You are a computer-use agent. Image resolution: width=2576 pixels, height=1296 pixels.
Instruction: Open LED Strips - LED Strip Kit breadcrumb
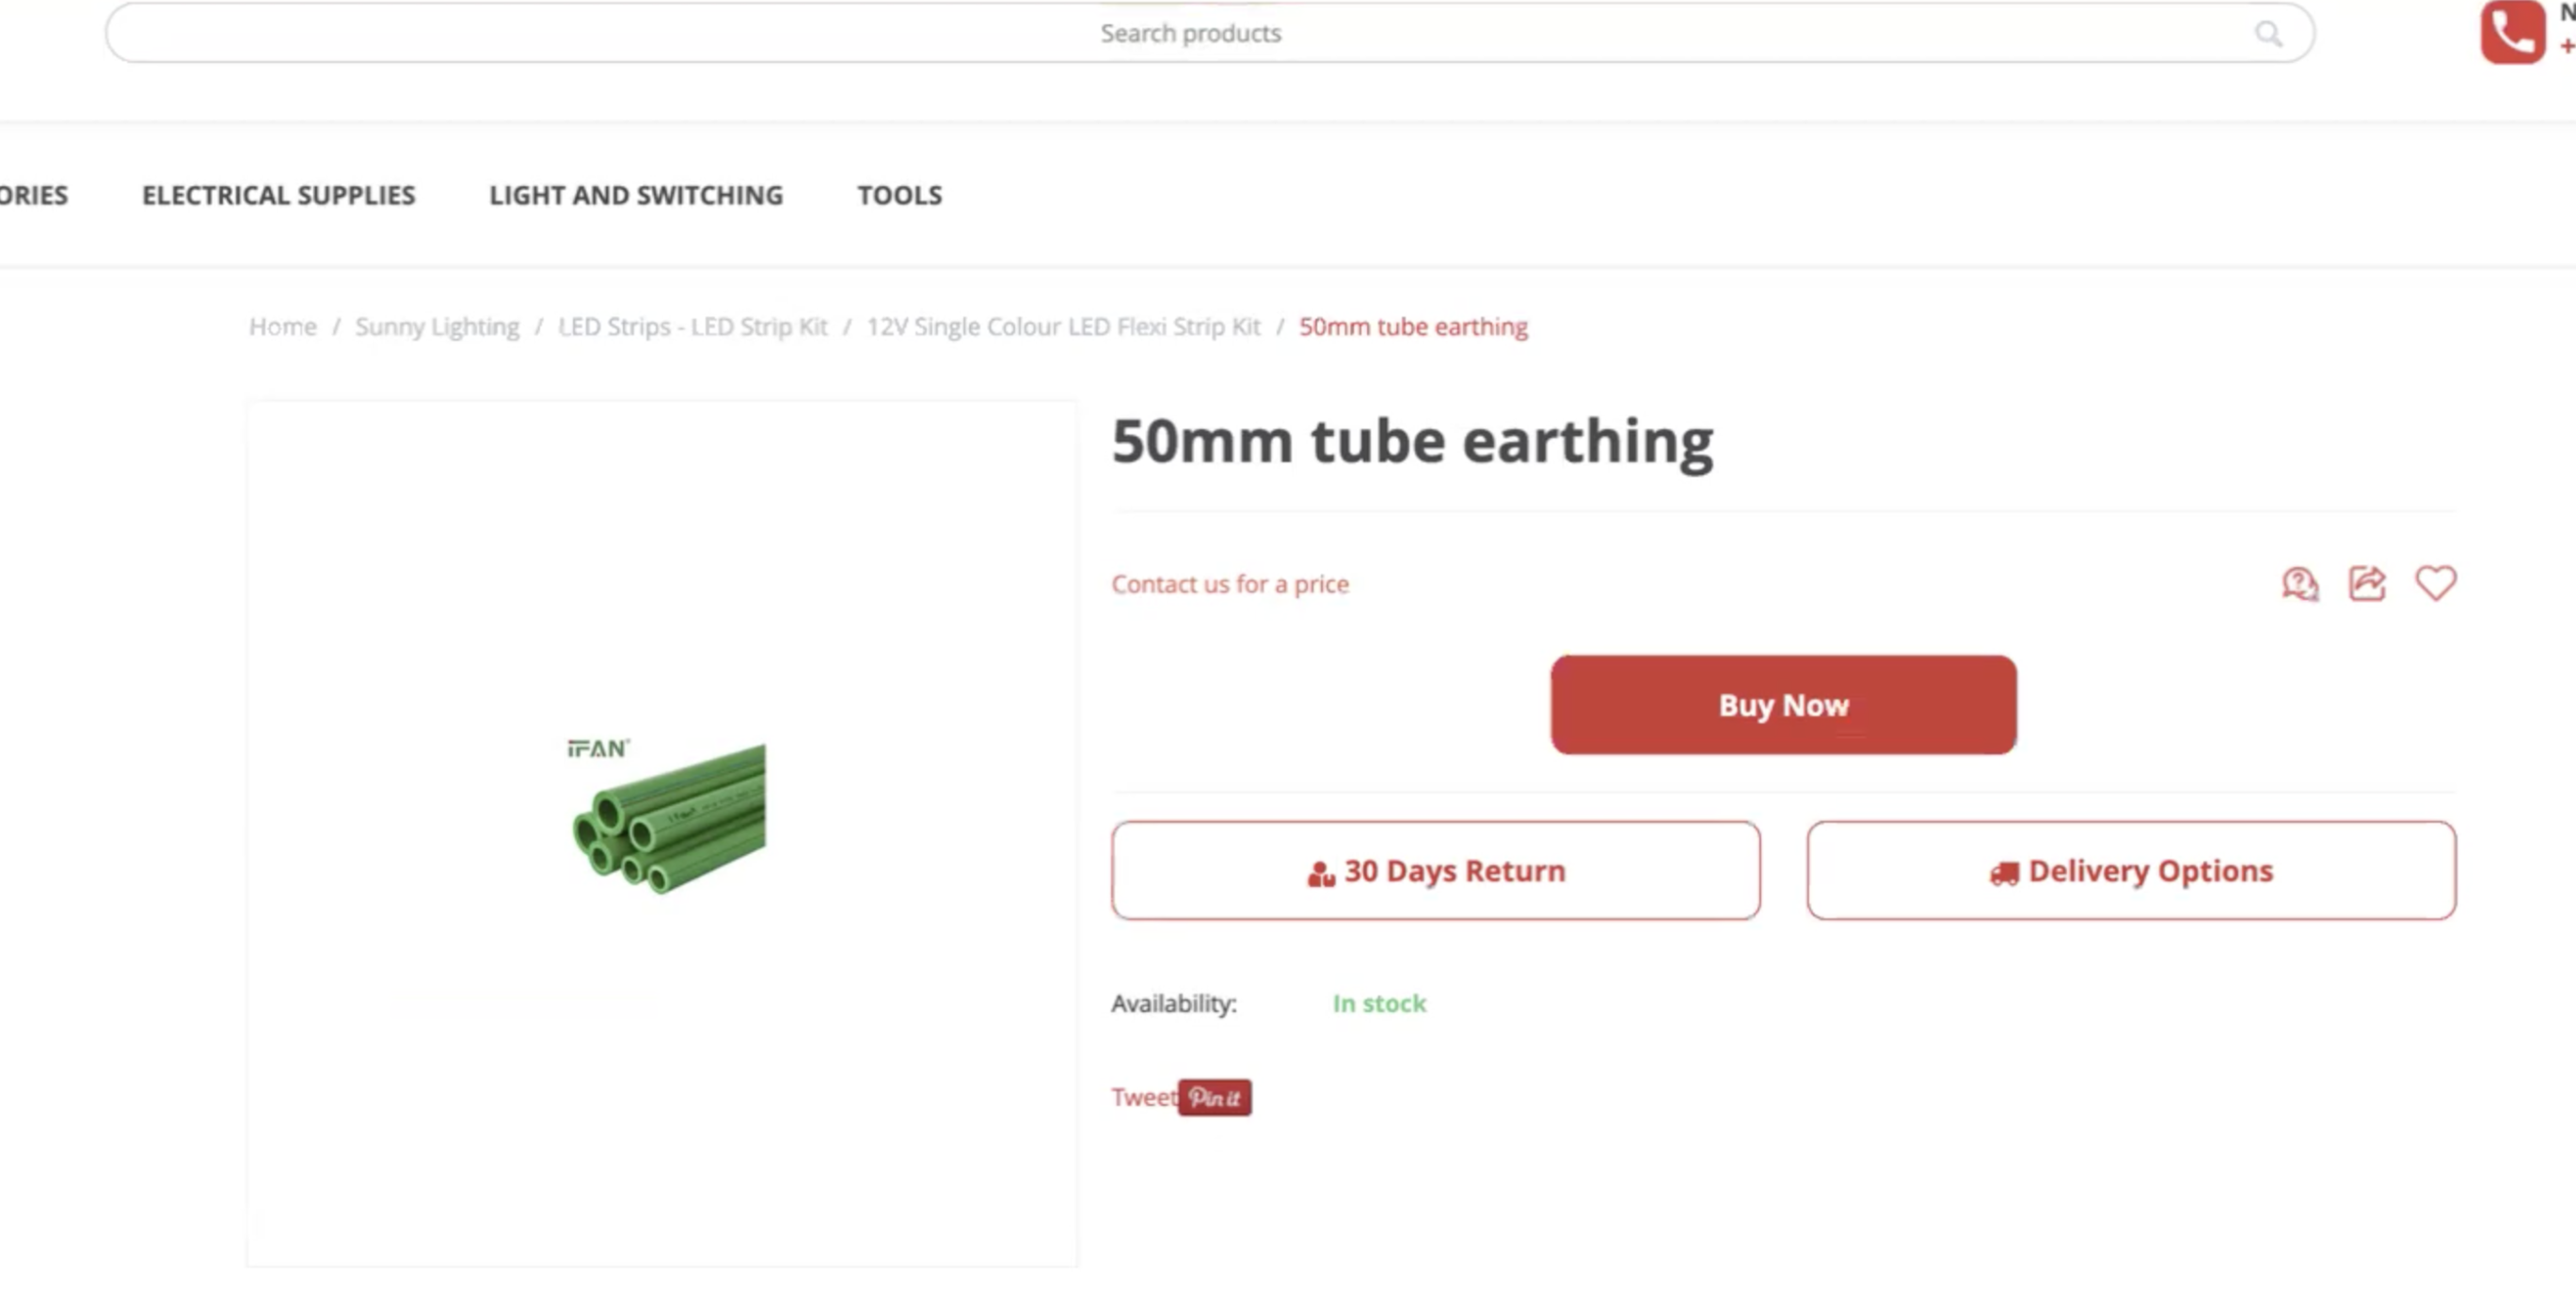click(693, 327)
